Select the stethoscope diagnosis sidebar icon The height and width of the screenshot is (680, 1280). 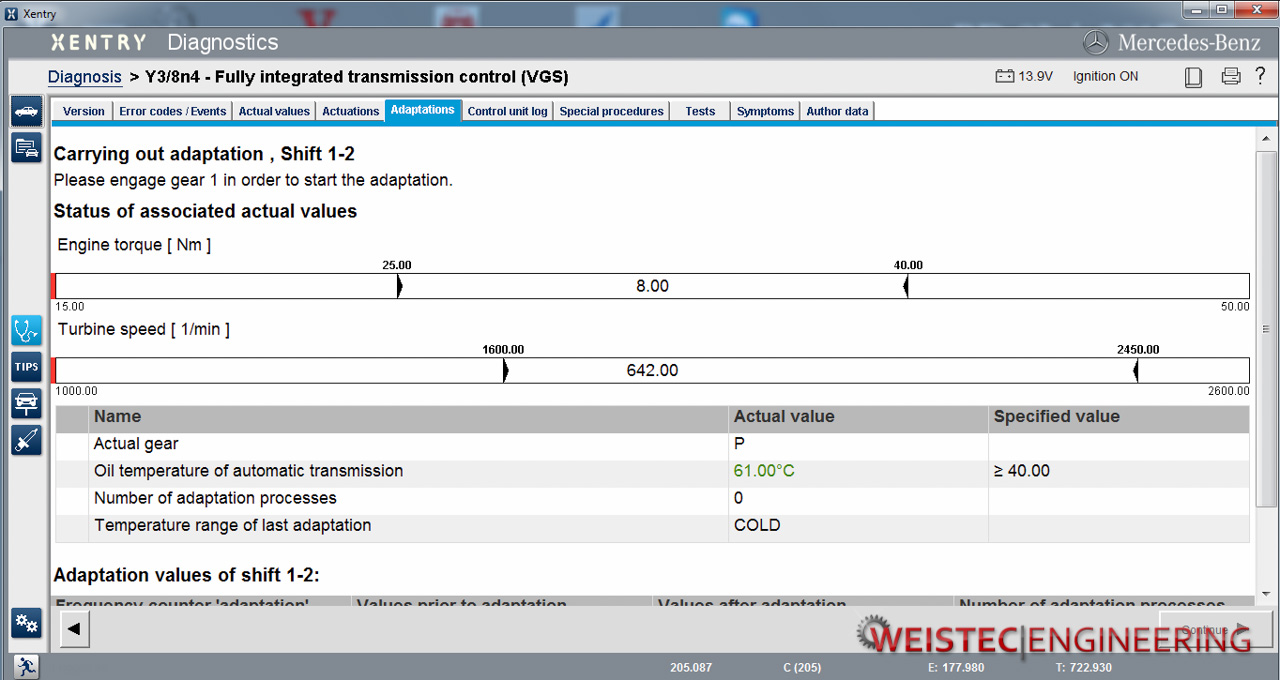[26, 330]
